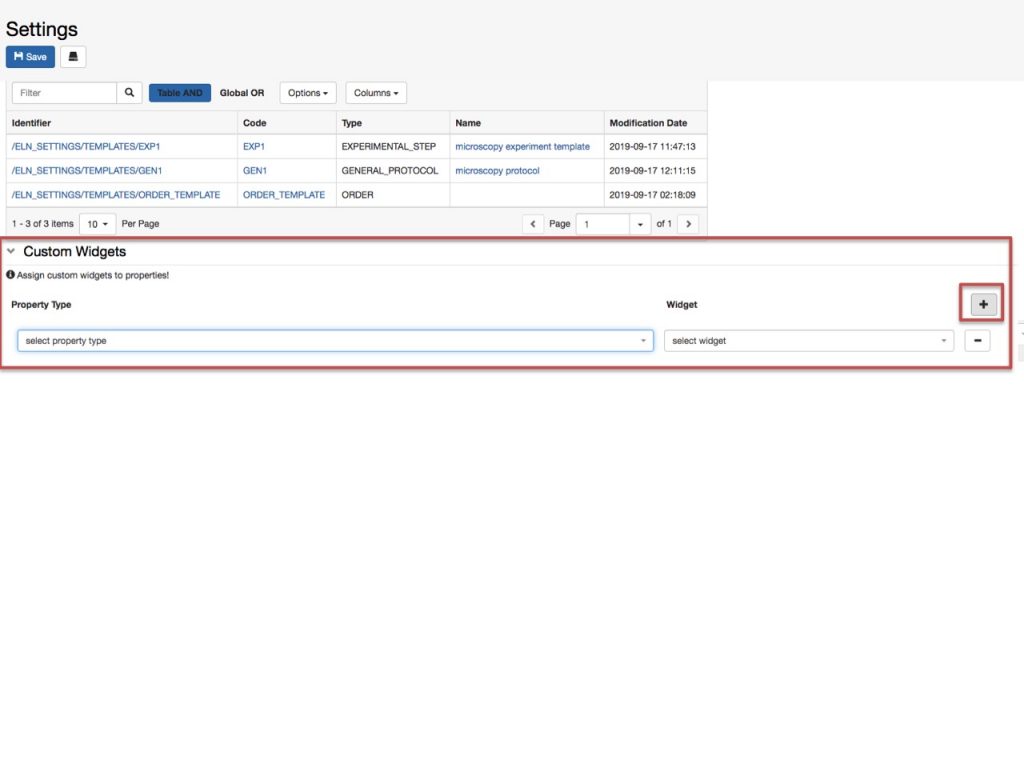Viewport: 1024px width, 768px height.
Task: Open the Columns dropdown
Action: 376,93
